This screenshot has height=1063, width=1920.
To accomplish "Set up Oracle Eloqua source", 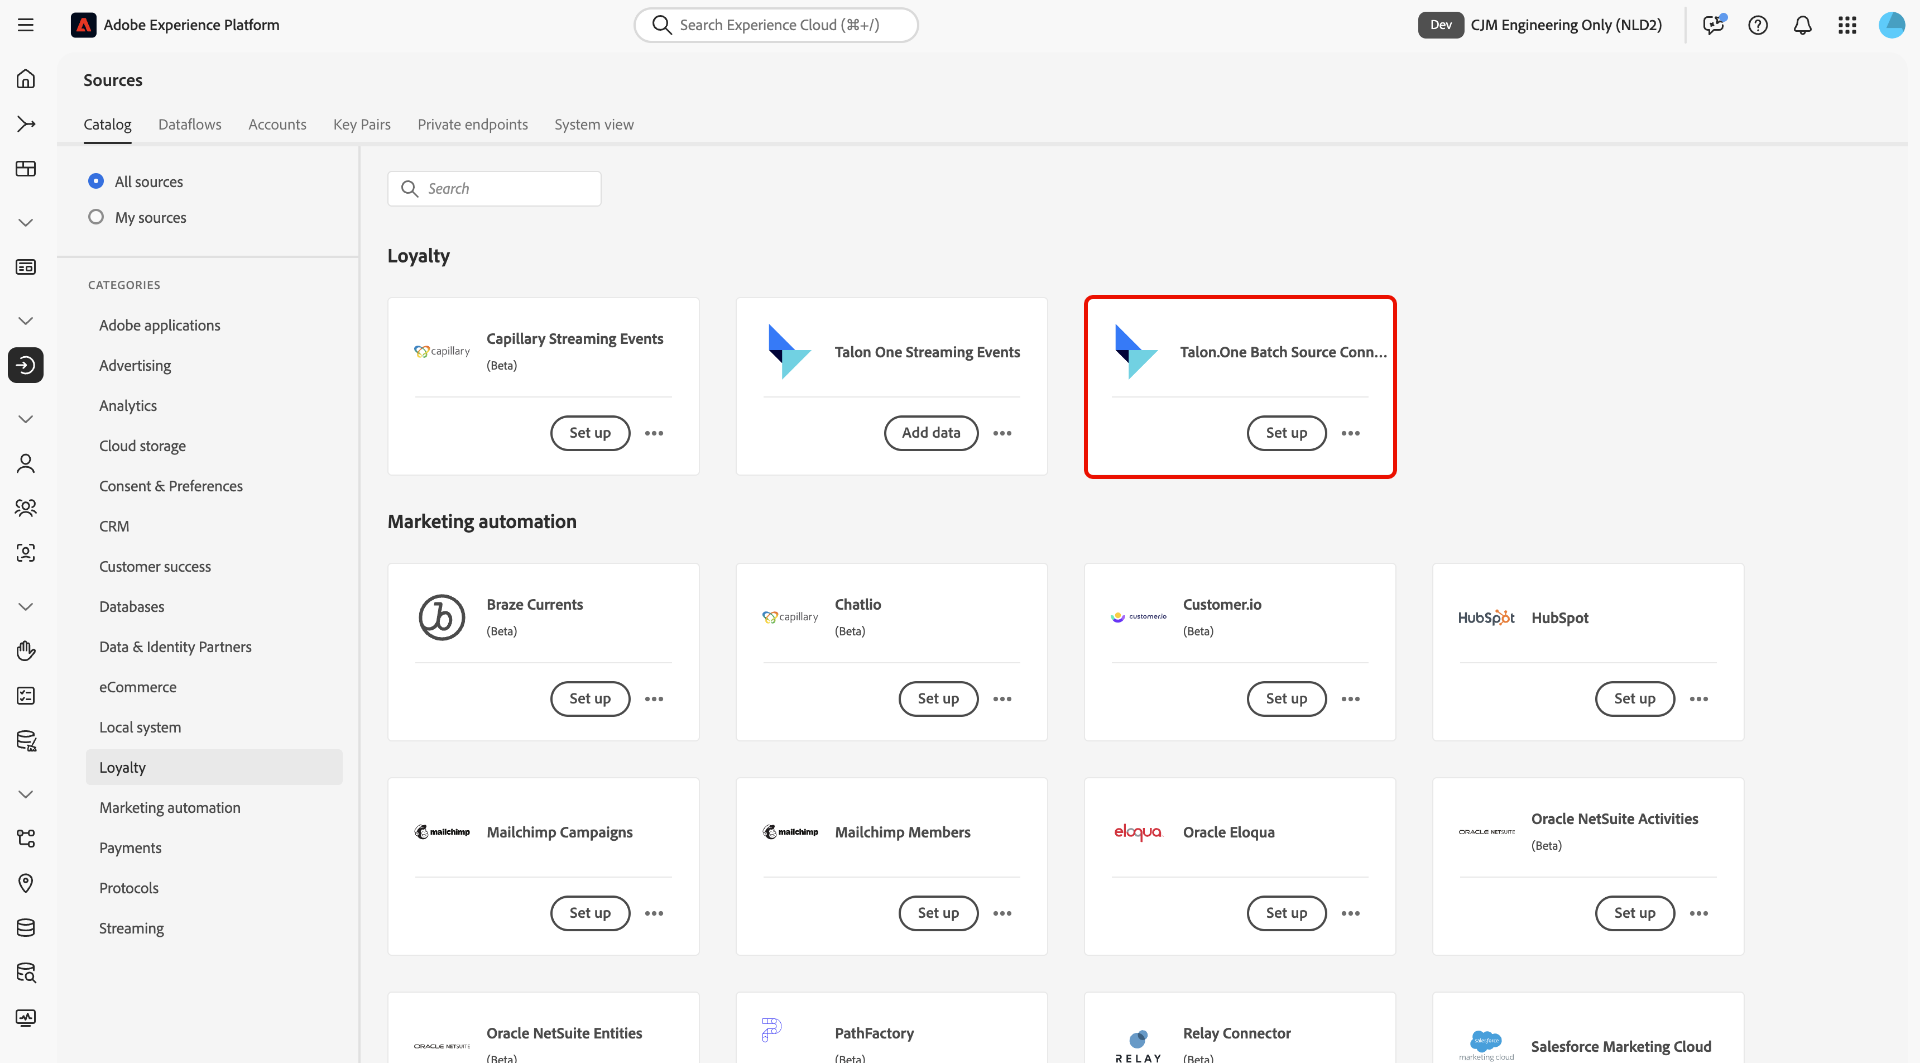I will point(1286,913).
